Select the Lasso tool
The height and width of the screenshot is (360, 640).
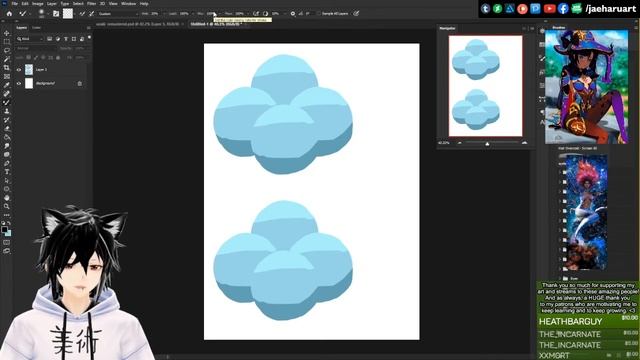point(7,50)
